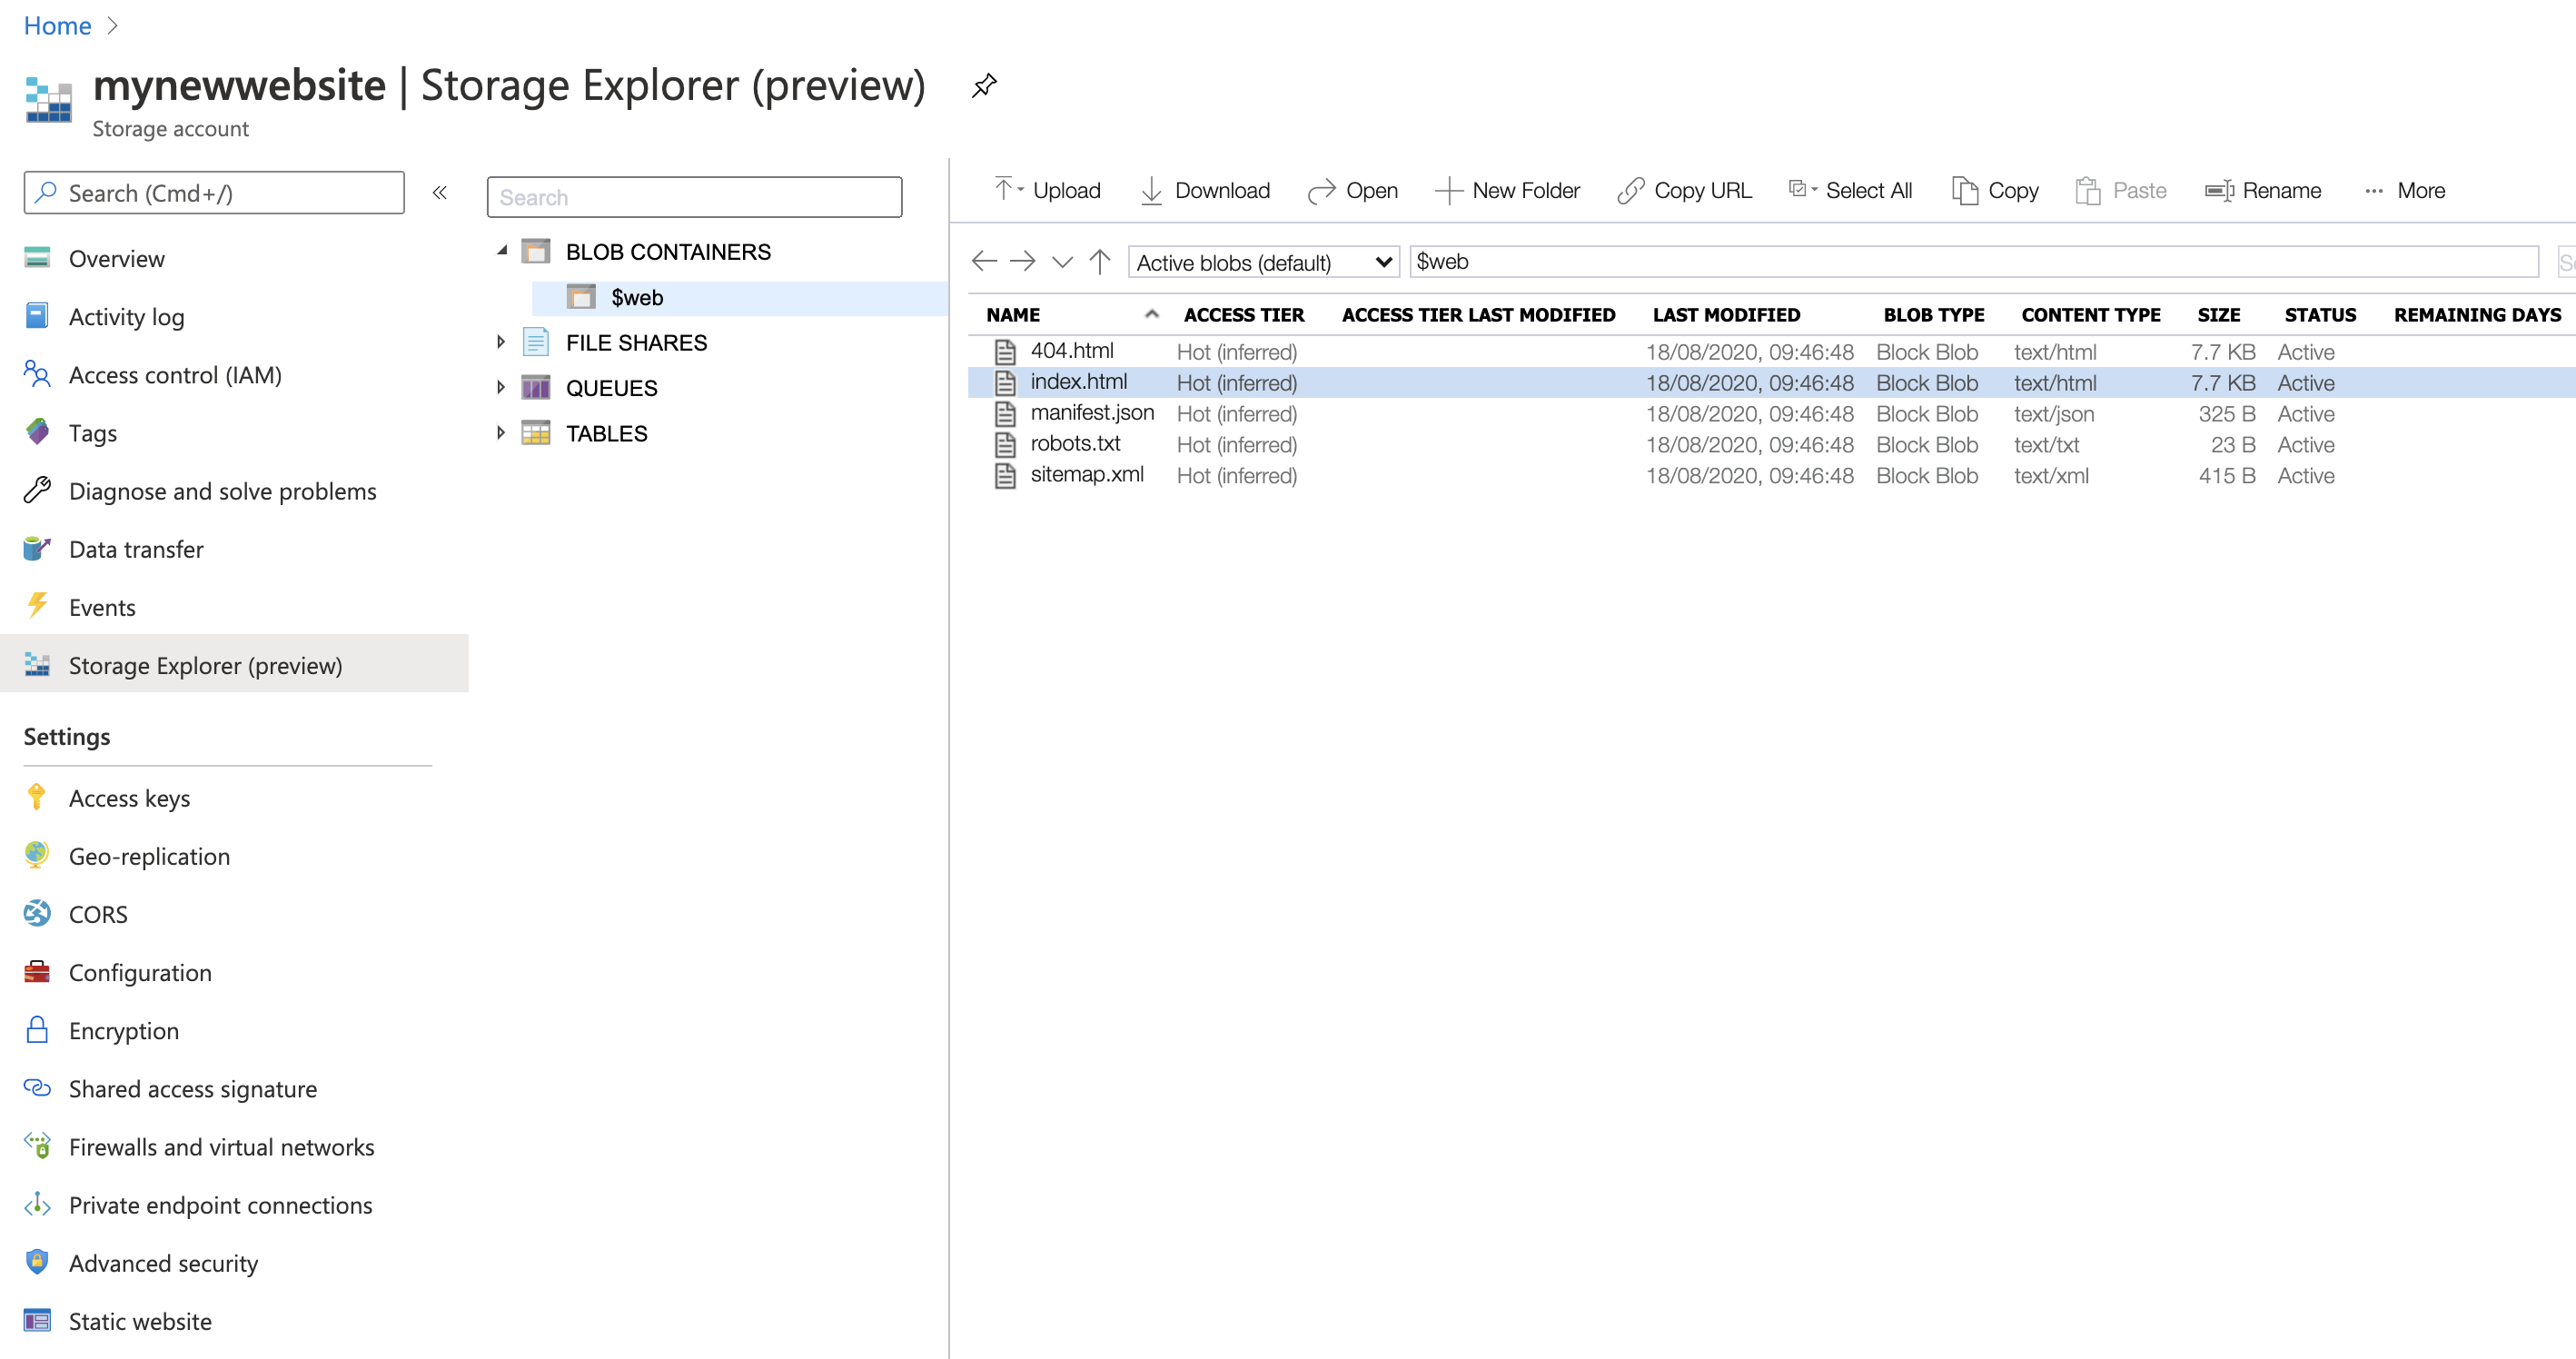The width and height of the screenshot is (2576, 1359).
Task: Navigate back with the left arrow
Action: 984,261
